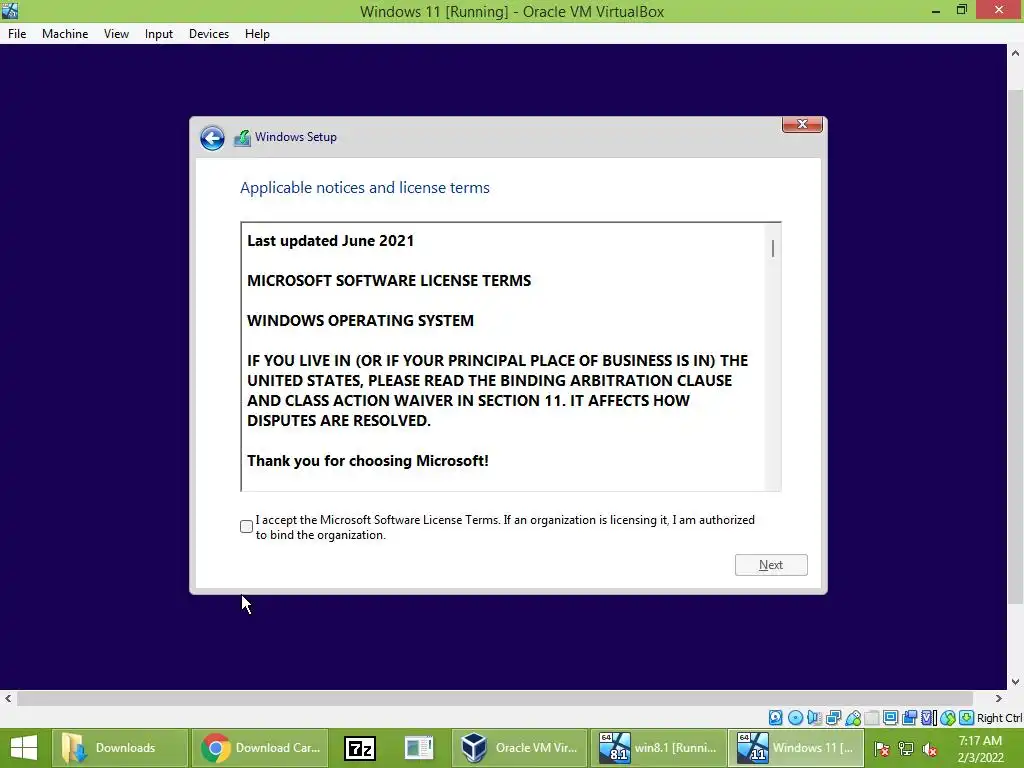
Task: Click the recording status icon
Action: coord(909,718)
